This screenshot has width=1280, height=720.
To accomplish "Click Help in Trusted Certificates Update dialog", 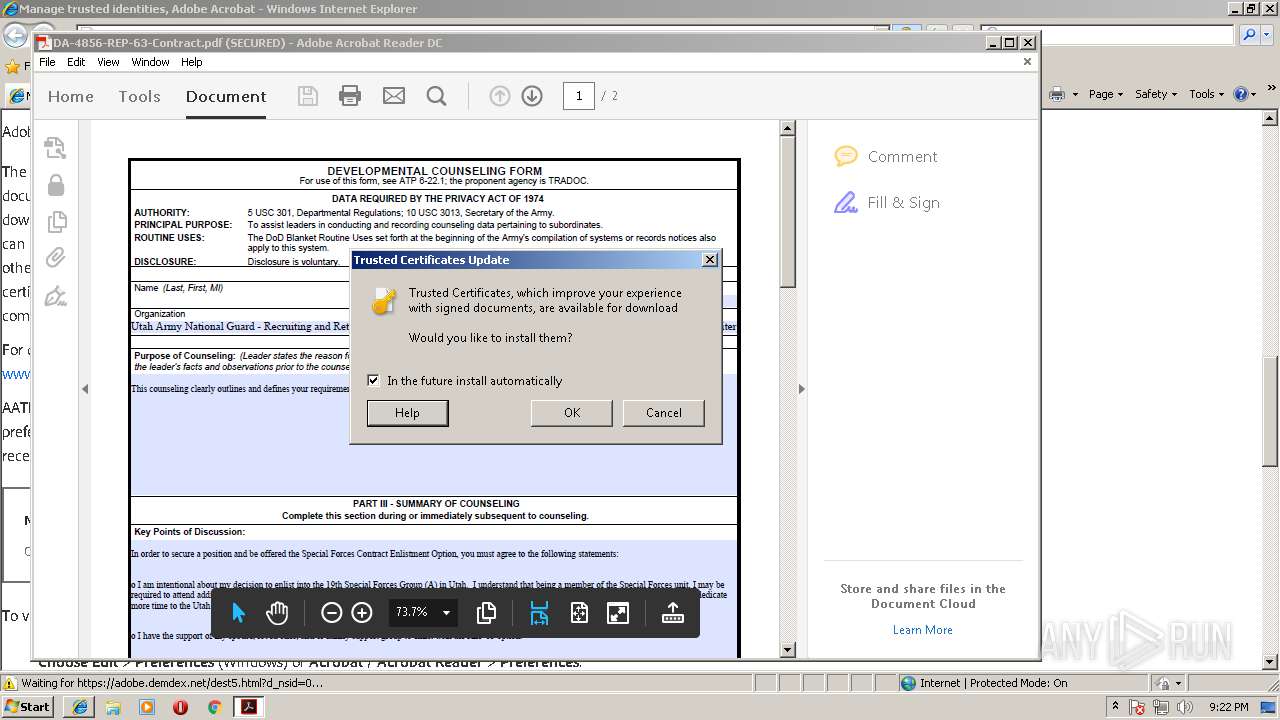I will click(x=407, y=413).
